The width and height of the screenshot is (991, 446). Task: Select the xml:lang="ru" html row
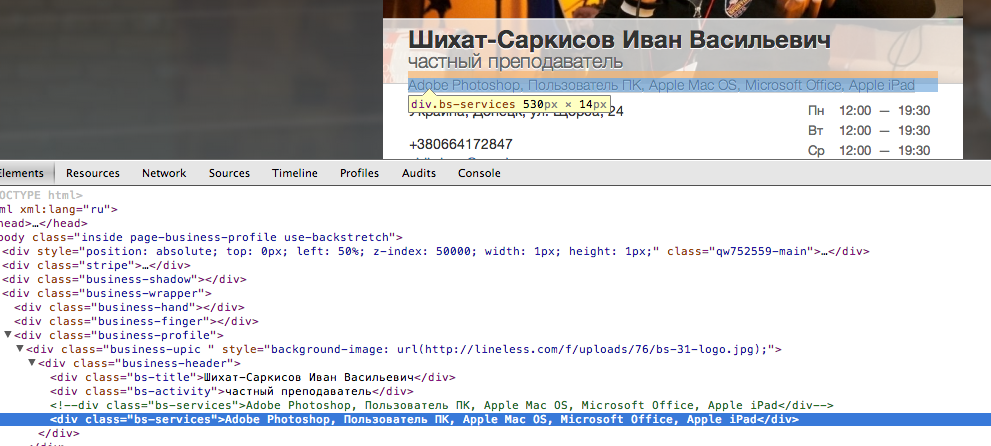tap(58, 209)
